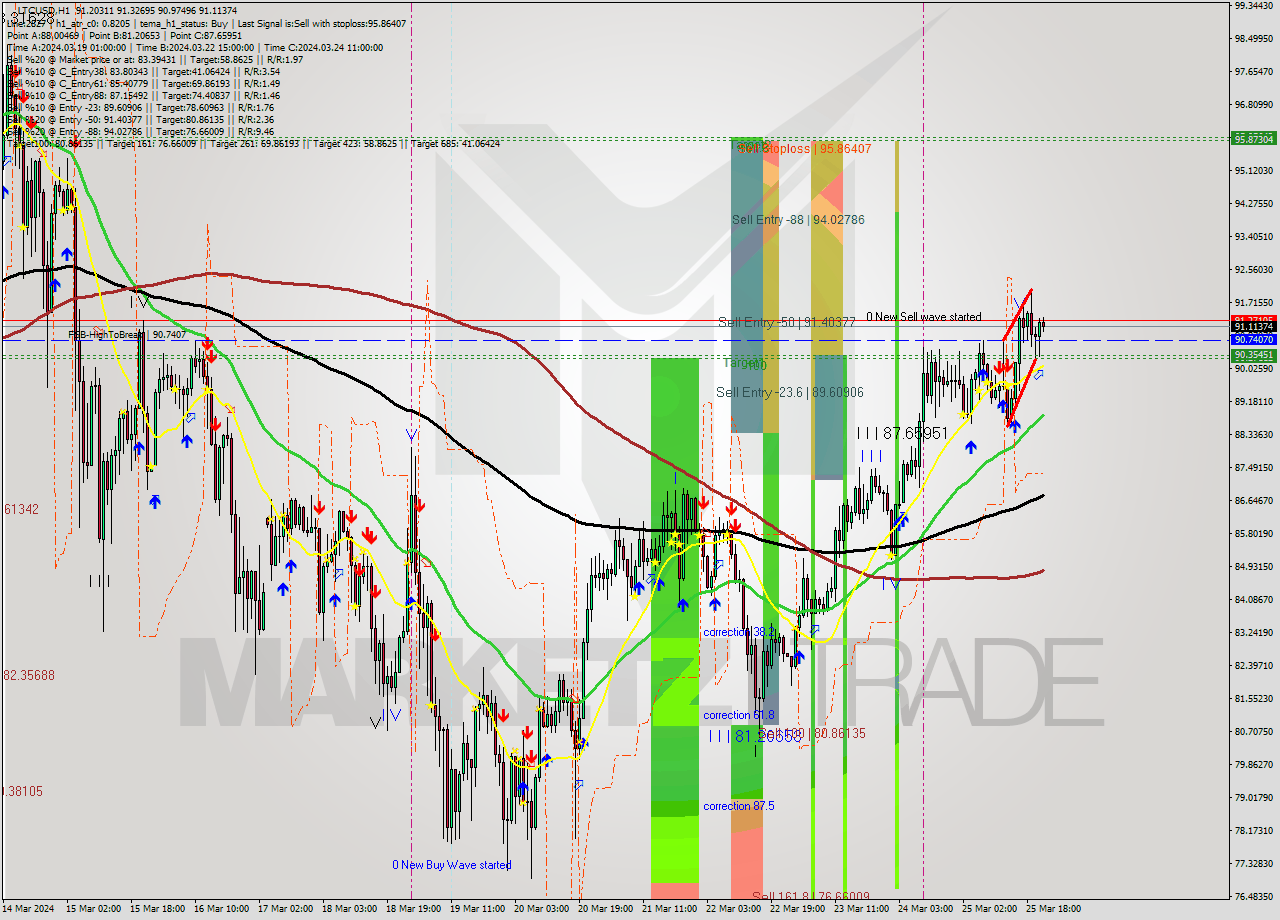Click the 93.40510 price axis label
The height and width of the screenshot is (920, 1280).
tap(1254, 237)
